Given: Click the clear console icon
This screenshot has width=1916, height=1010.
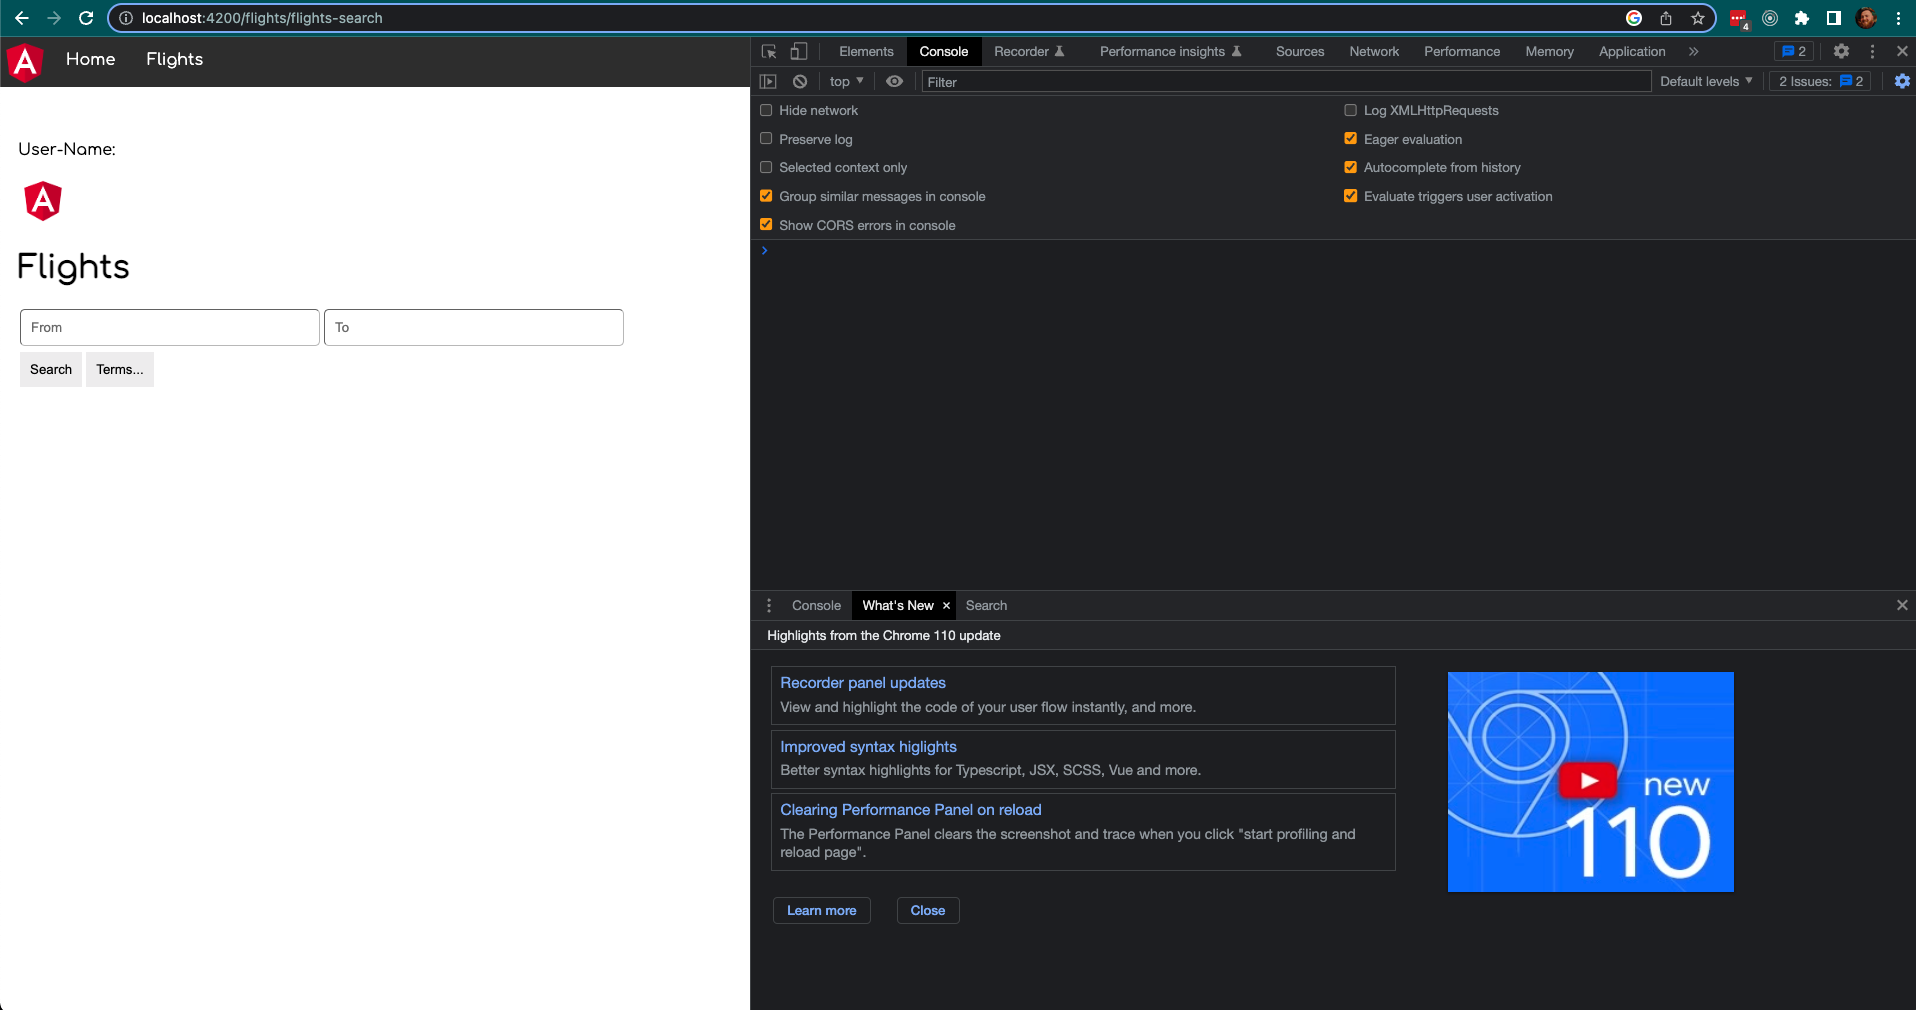Looking at the screenshot, I should [799, 81].
